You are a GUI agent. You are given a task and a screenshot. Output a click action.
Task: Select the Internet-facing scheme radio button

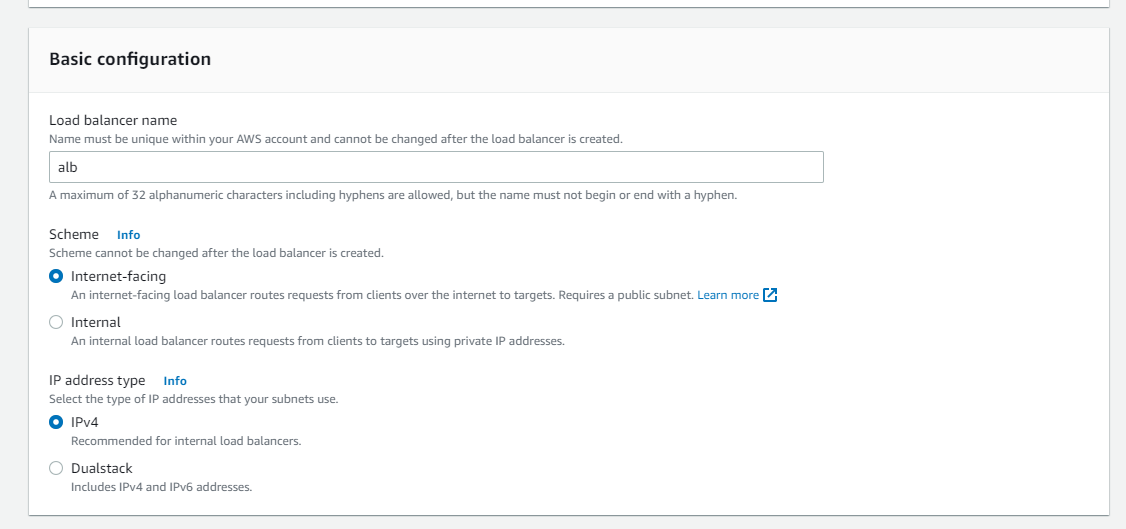tap(56, 276)
